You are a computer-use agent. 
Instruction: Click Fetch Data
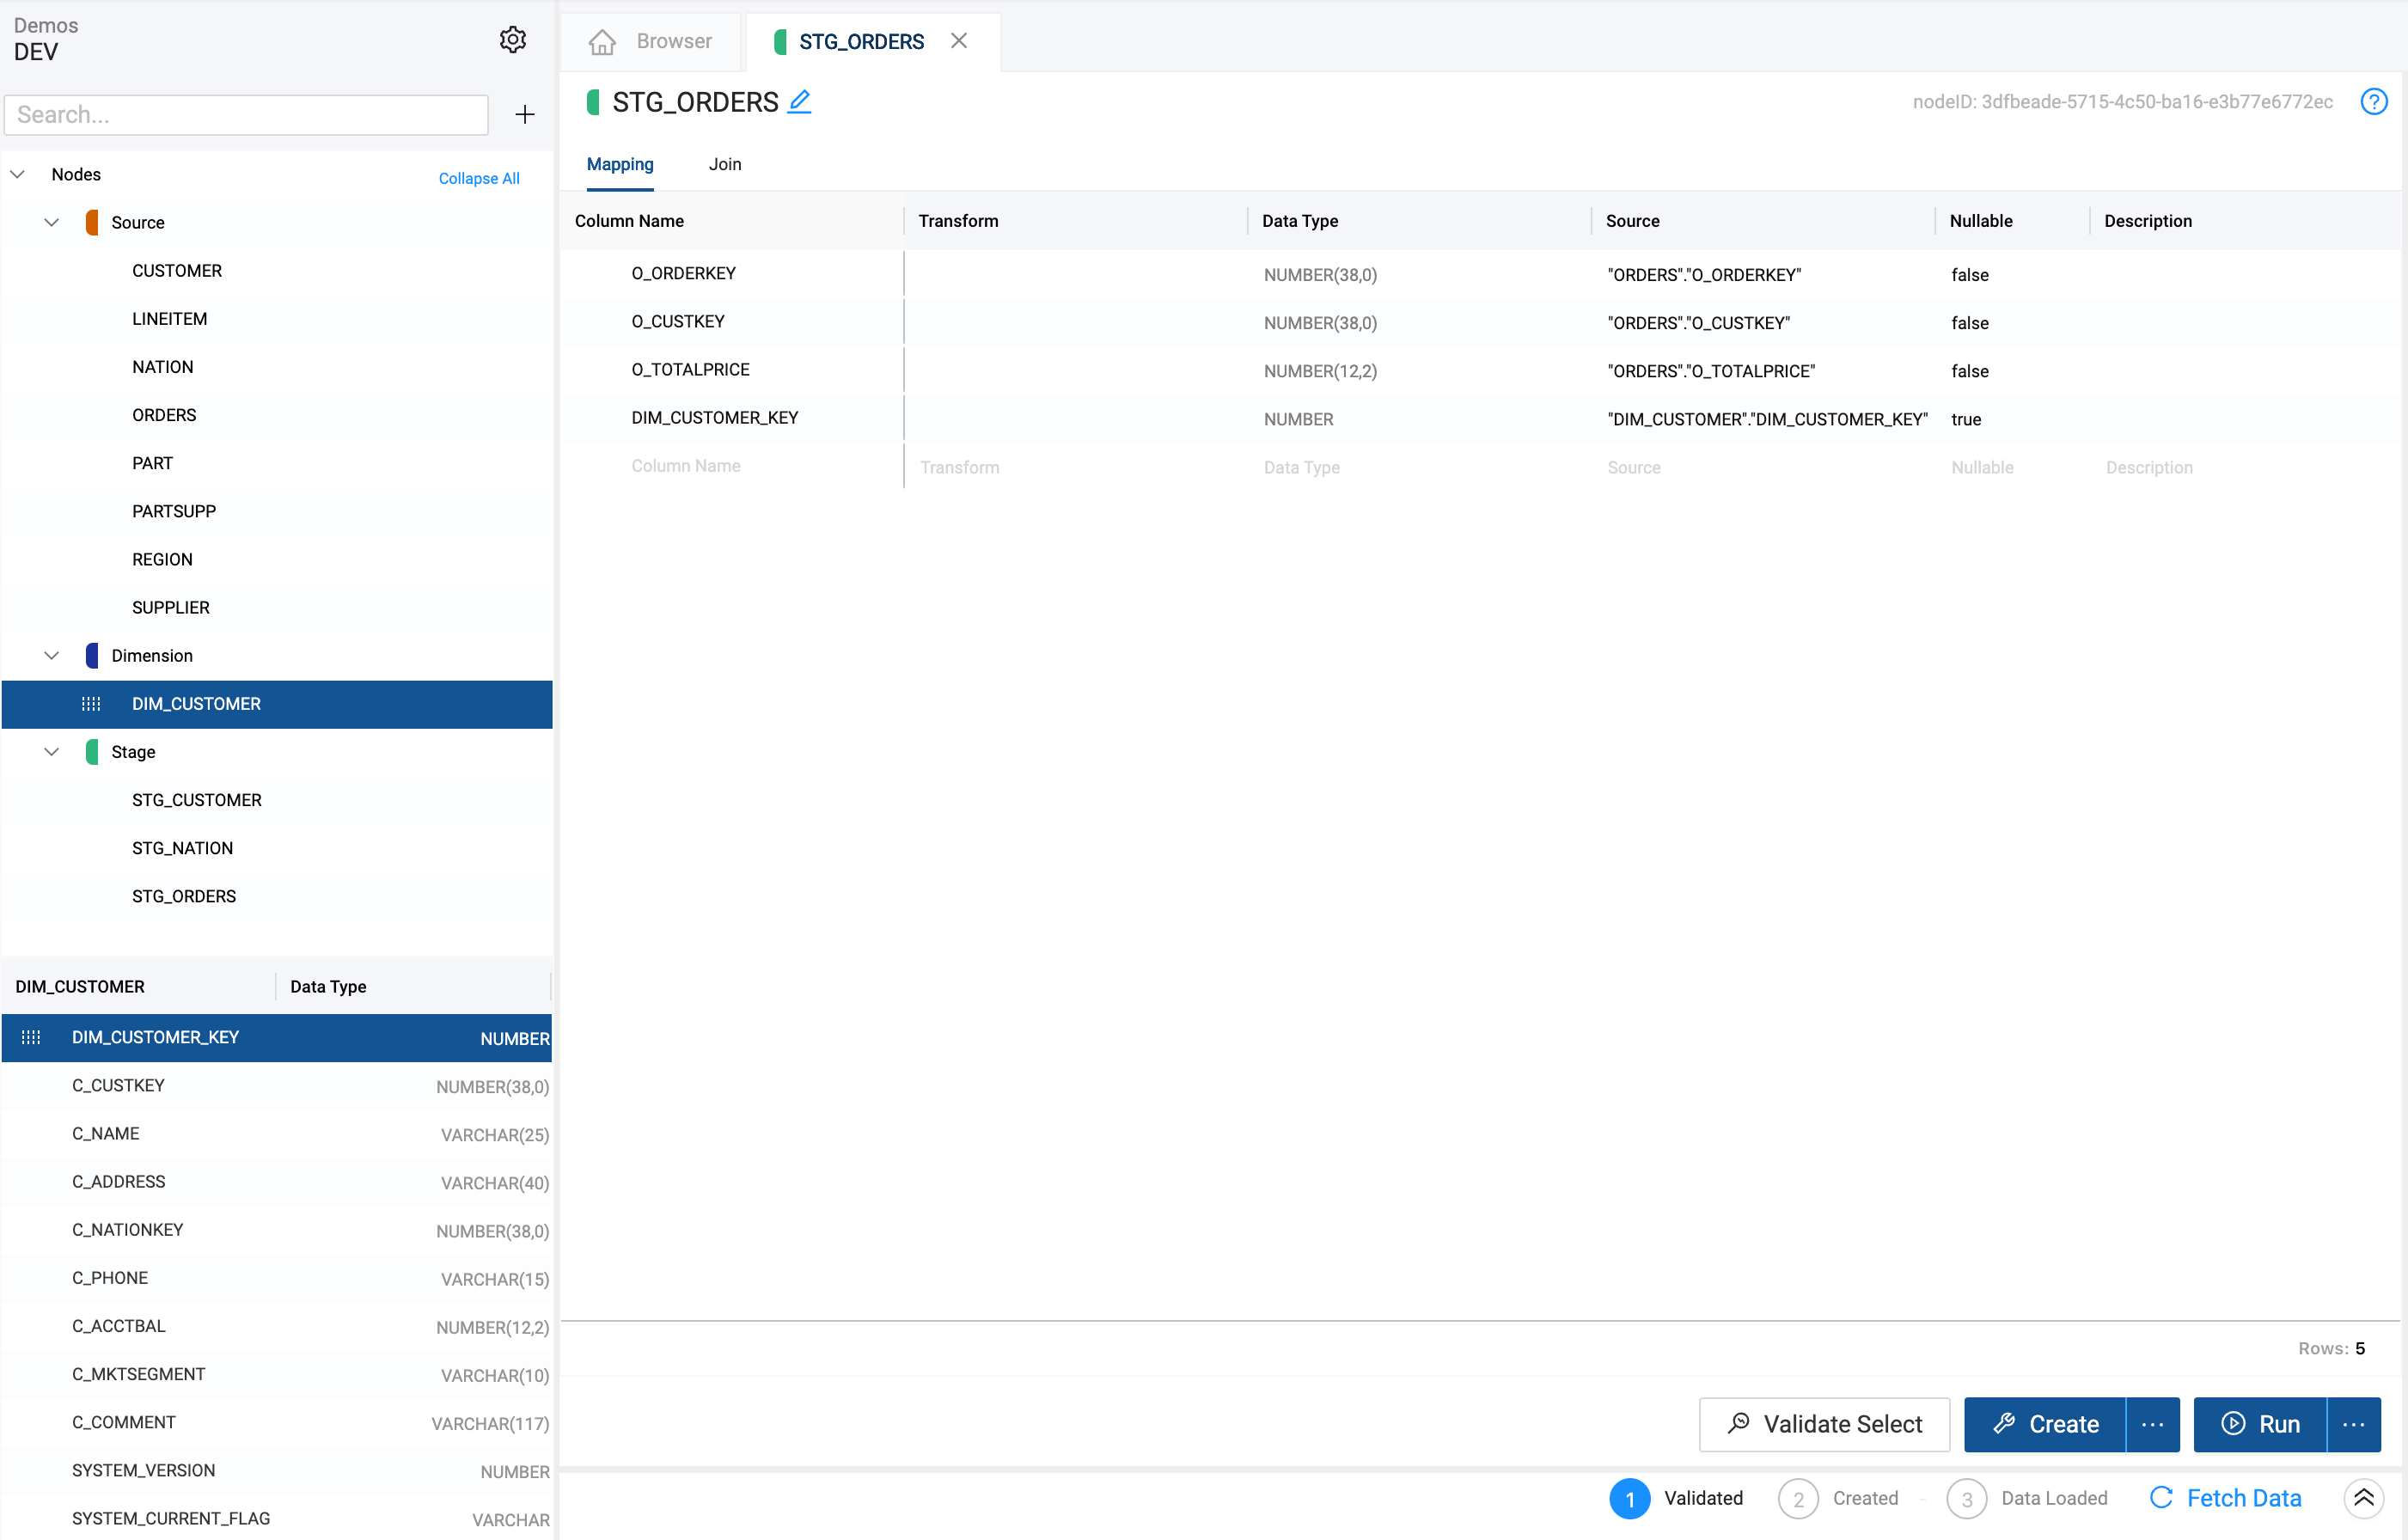2225,1498
